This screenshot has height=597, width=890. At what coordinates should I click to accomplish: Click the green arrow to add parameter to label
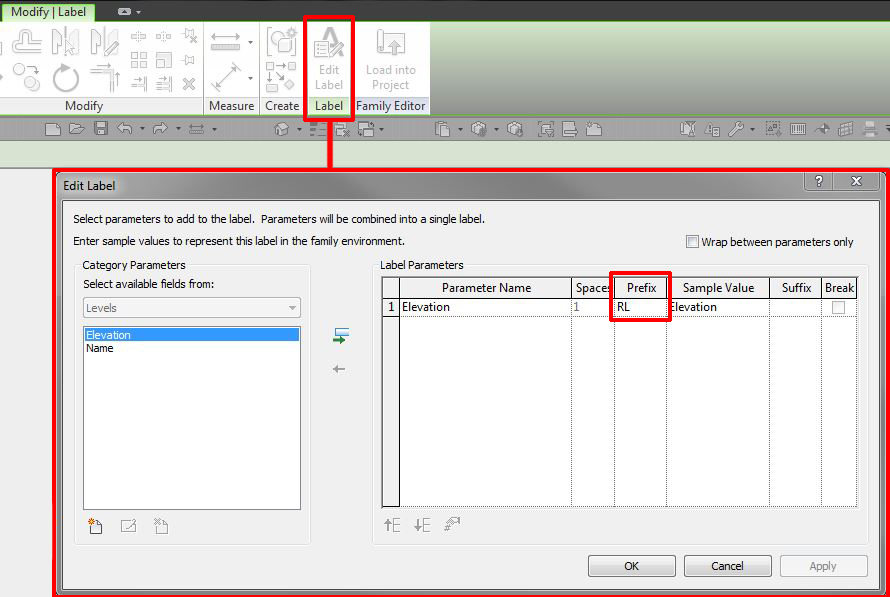pyautogui.click(x=338, y=335)
